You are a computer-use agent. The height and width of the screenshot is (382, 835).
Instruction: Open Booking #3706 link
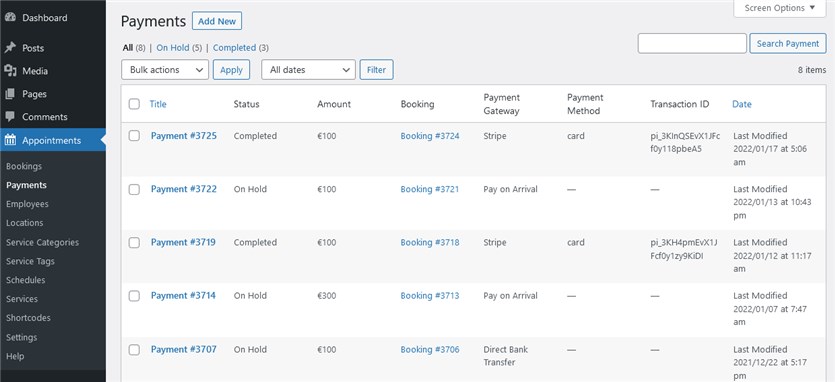coord(430,350)
